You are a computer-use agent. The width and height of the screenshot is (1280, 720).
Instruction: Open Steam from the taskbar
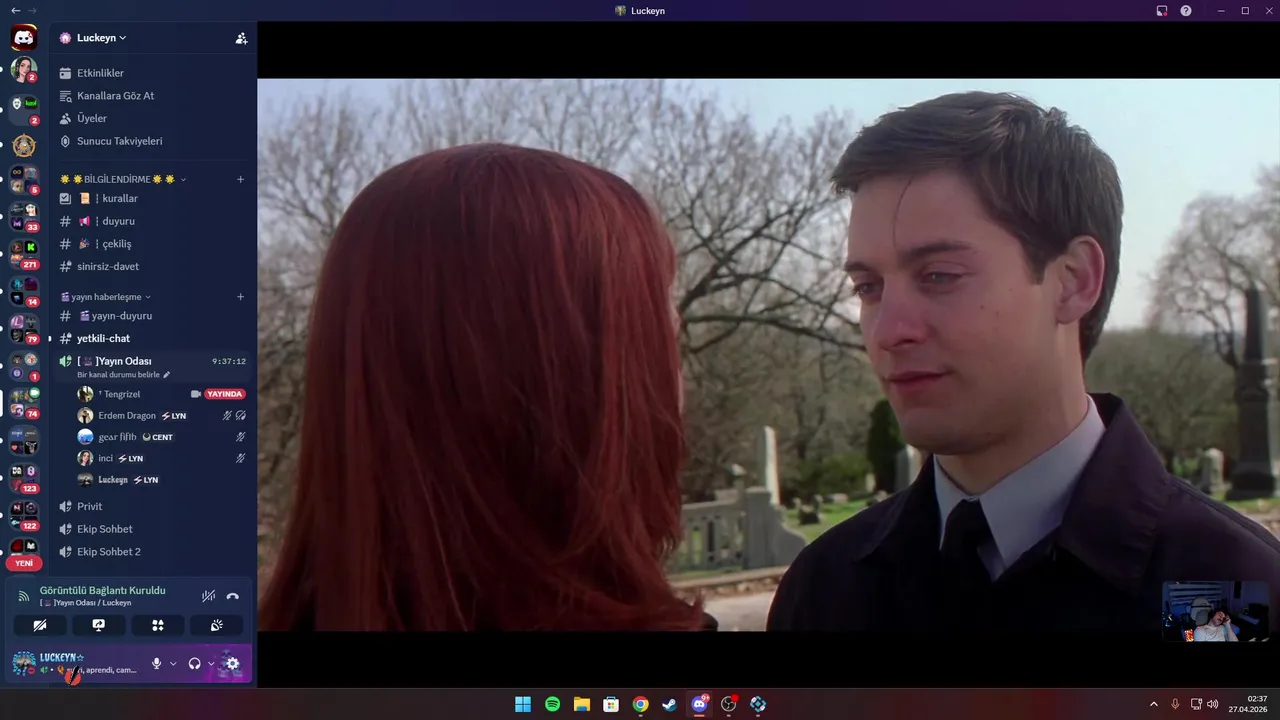669,704
